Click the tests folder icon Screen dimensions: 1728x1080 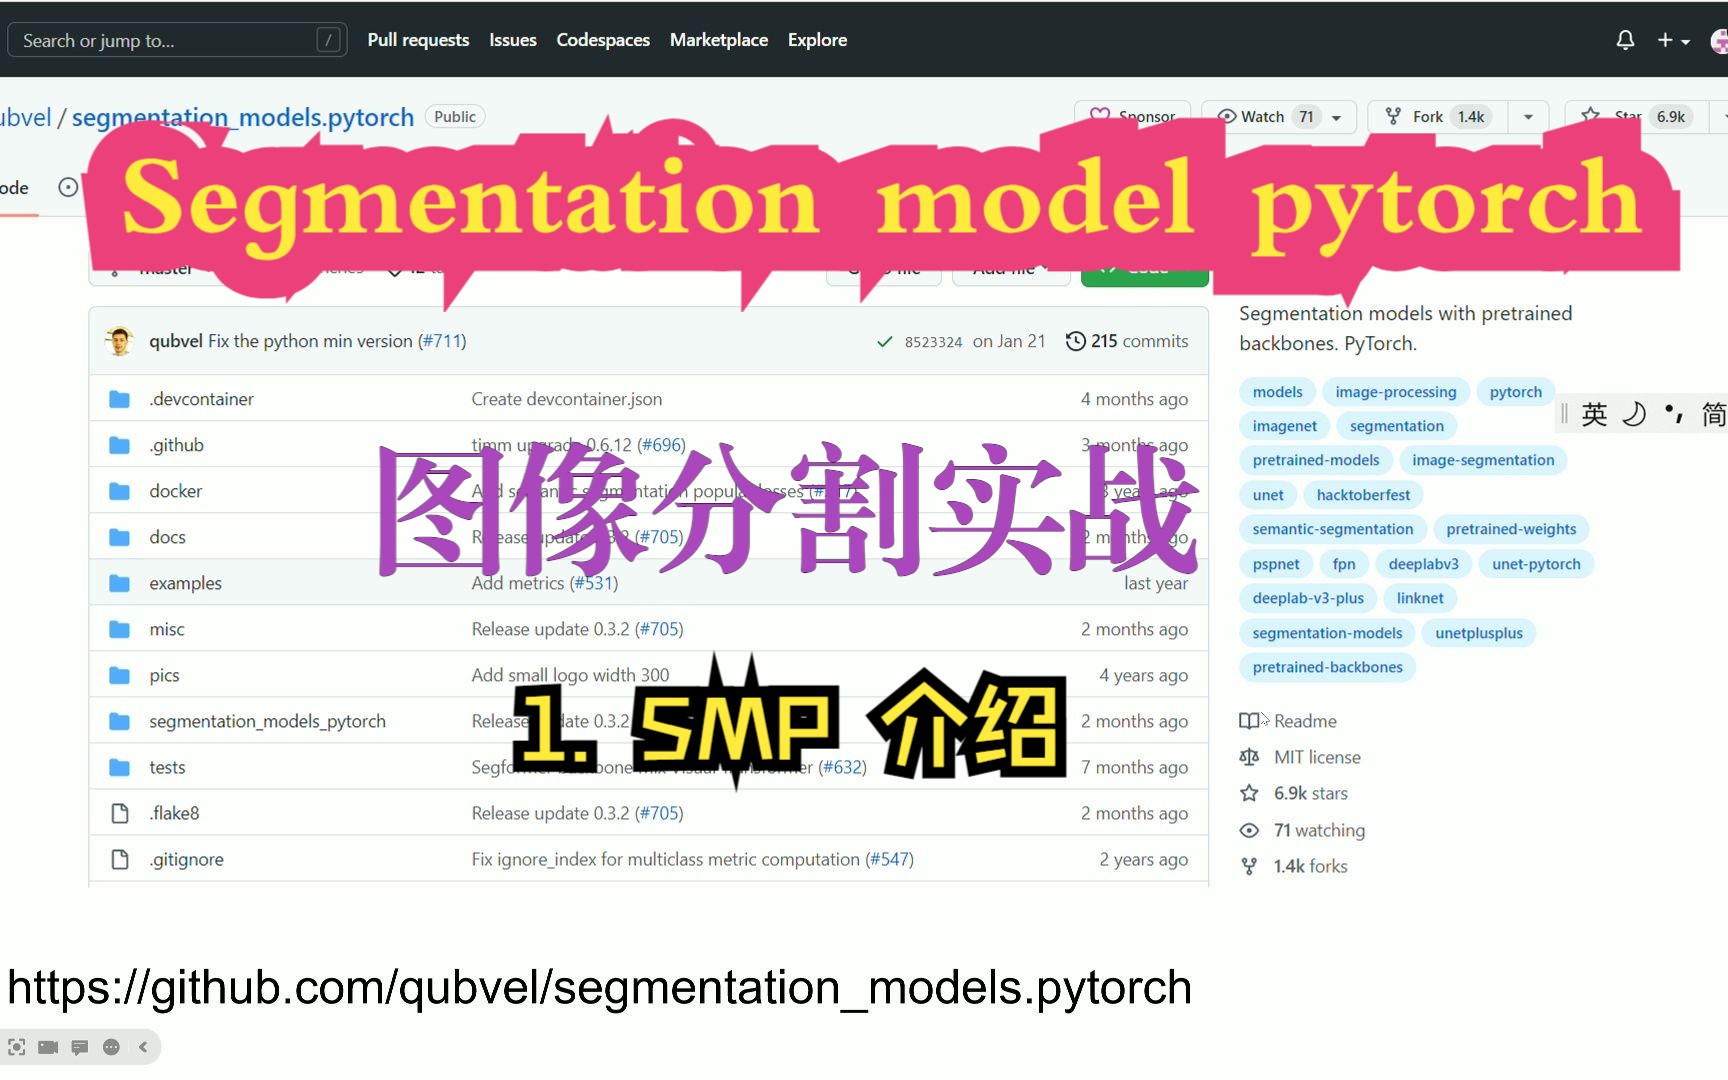[x=119, y=767]
